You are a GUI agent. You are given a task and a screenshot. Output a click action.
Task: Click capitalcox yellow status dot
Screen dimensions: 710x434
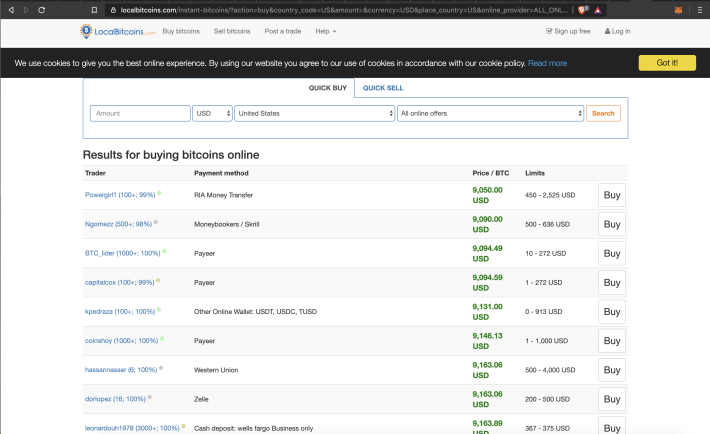[x=158, y=280]
